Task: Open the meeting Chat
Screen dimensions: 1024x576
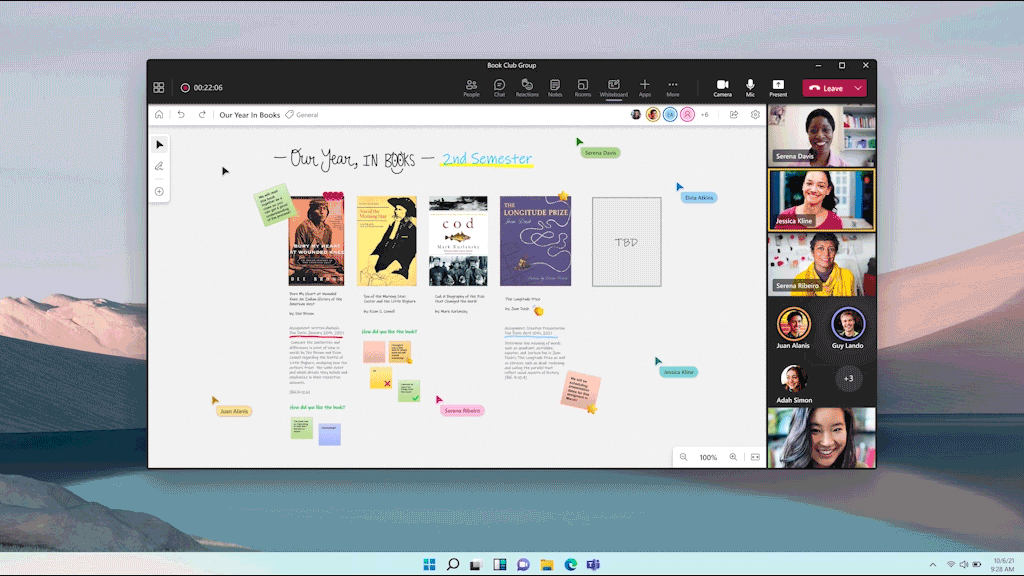Action: tap(499, 88)
